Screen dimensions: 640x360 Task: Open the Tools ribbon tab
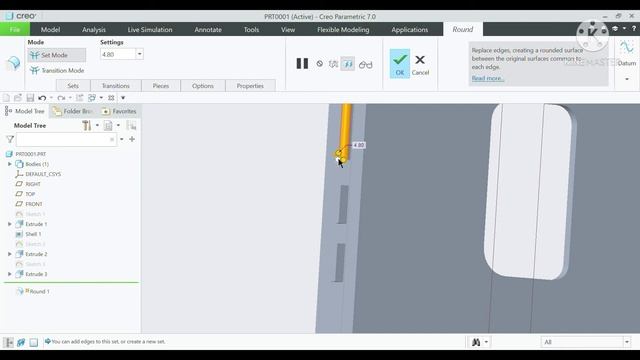tap(251, 29)
